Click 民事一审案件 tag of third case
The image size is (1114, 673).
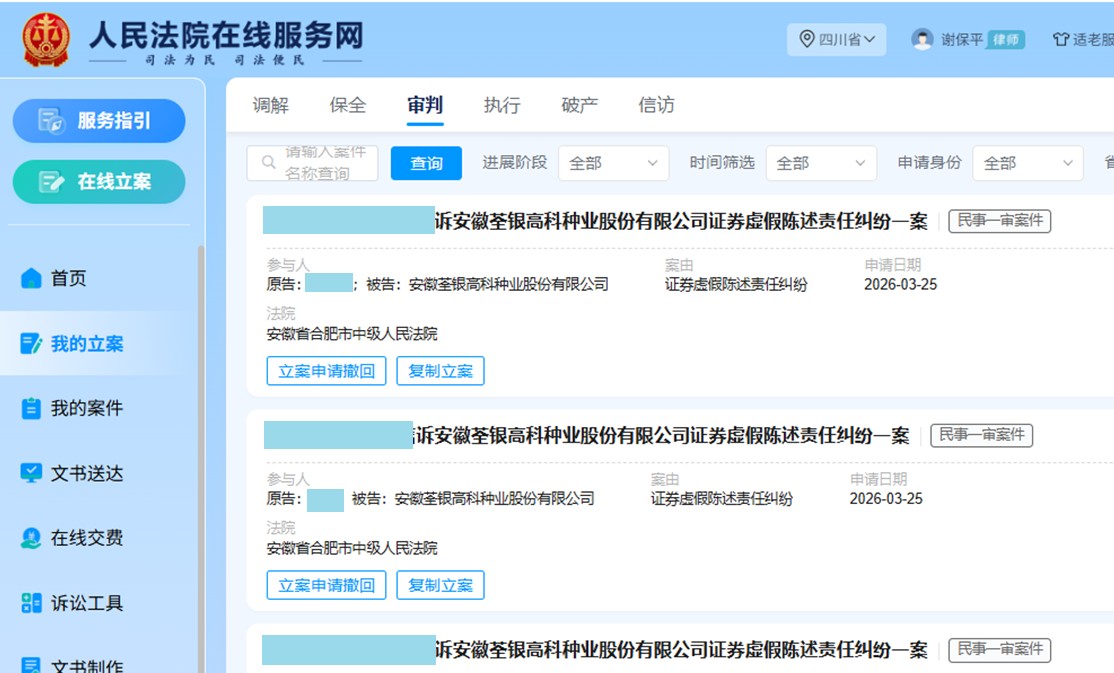tap(1000, 650)
